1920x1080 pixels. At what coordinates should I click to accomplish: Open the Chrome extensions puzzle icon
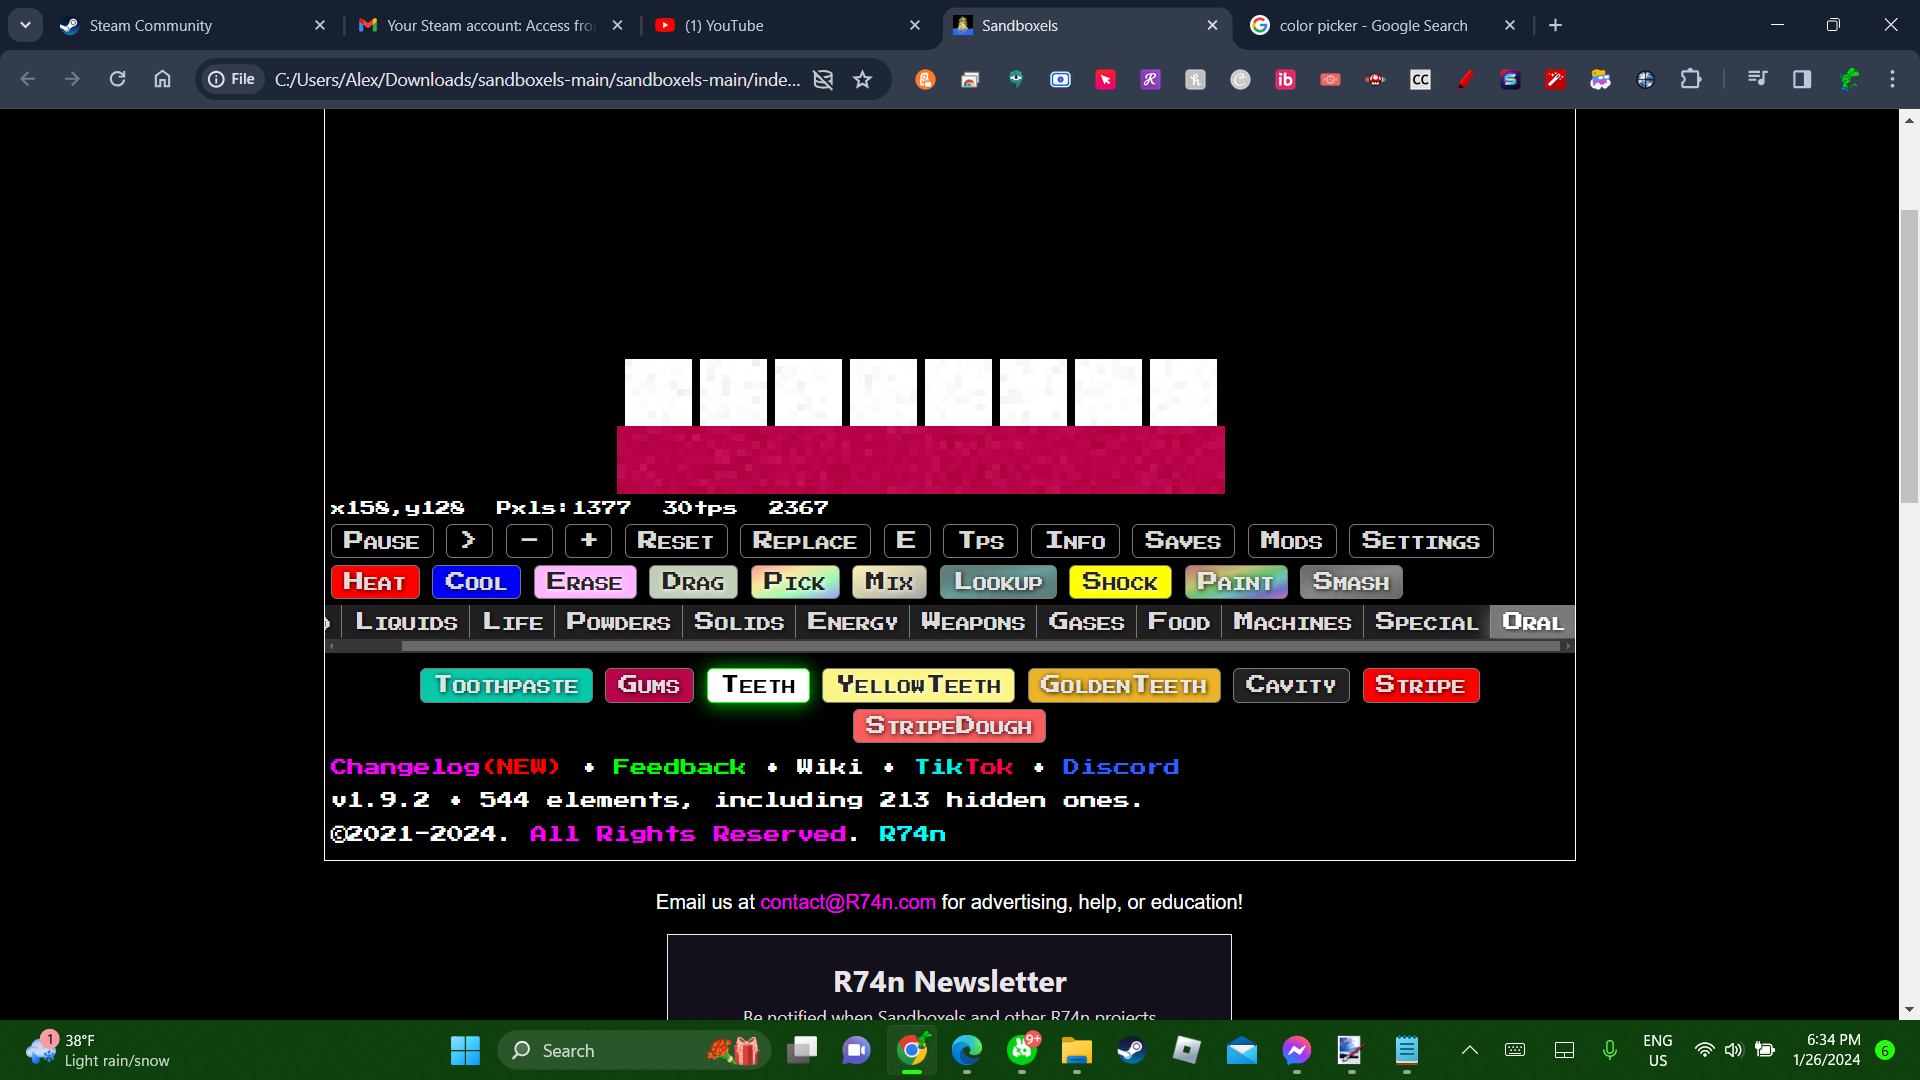click(1690, 79)
